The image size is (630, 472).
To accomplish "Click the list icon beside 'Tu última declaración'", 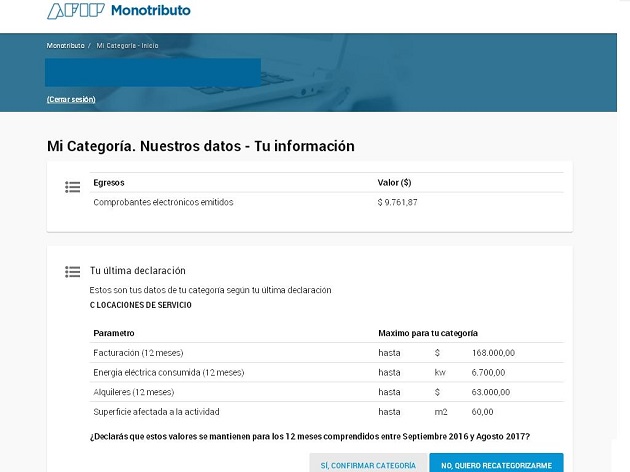I will 72,271.
